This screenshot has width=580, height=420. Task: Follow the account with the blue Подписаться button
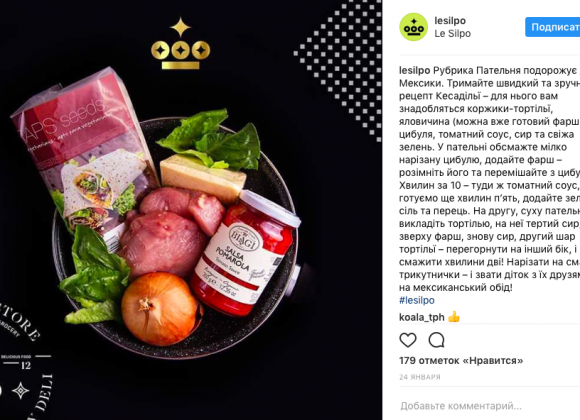[x=553, y=27]
